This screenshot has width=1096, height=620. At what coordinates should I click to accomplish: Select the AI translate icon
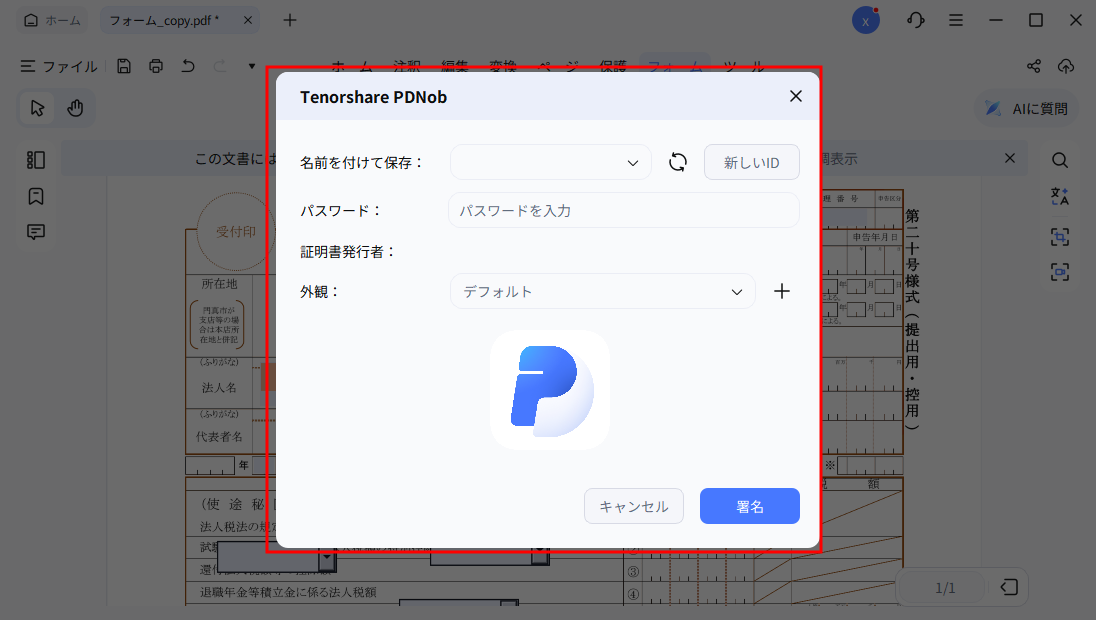pyautogui.click(x=1059, y=197)
